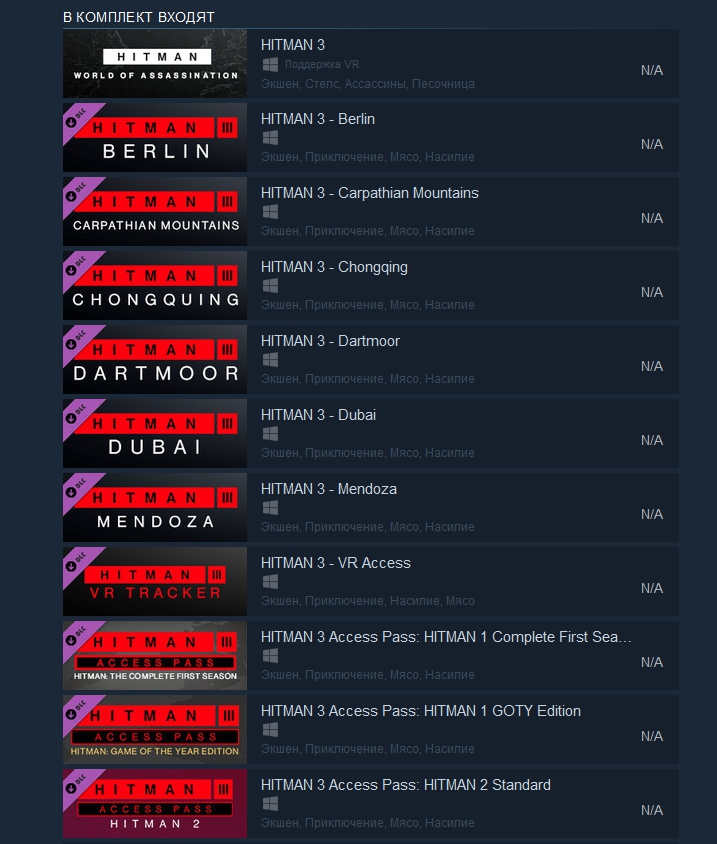Click the DLC badge on VR Tracker thumbnail

pos(77,562)
